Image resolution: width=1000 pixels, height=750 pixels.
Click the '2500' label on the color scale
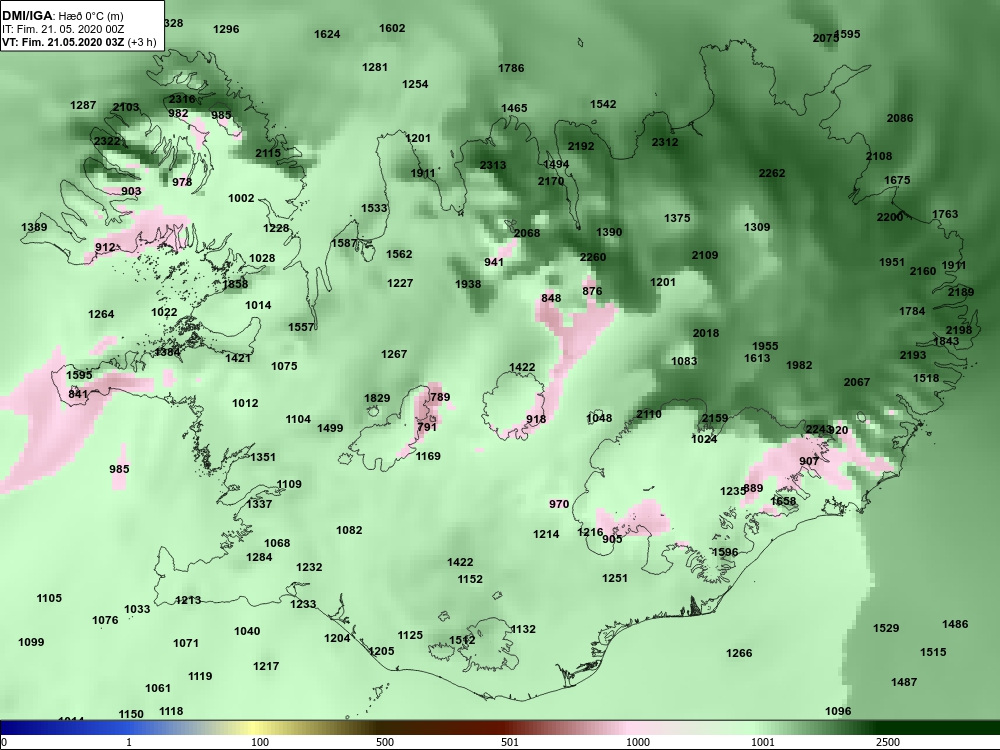888,742
